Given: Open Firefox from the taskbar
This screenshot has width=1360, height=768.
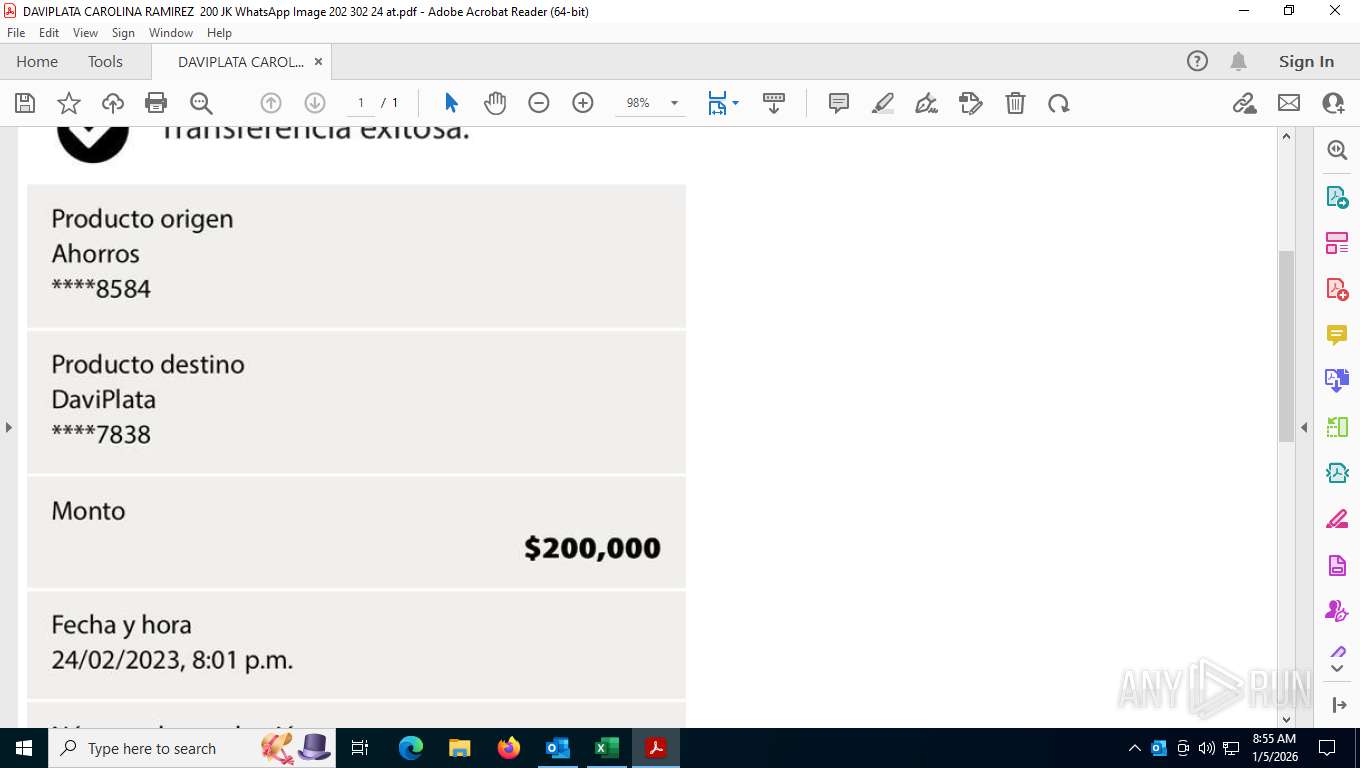Looking at the screenshot, I should tap(509, 748).
